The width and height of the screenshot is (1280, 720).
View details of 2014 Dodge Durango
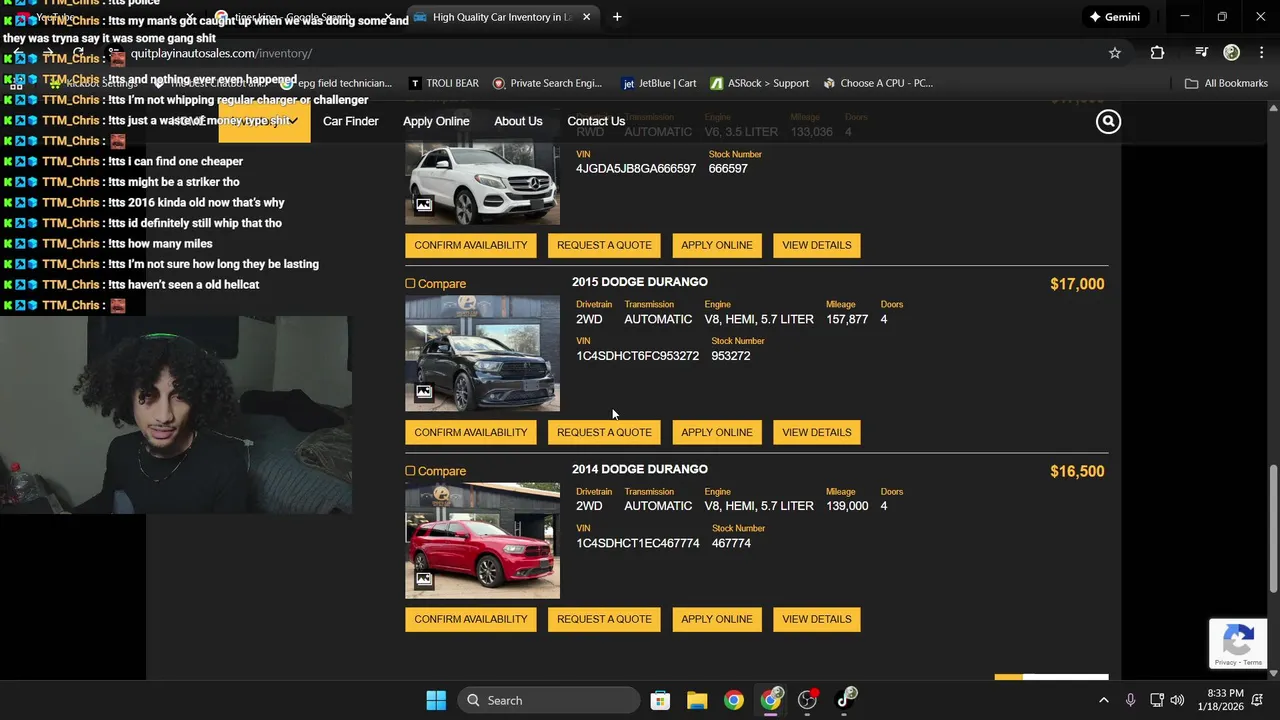817,619
